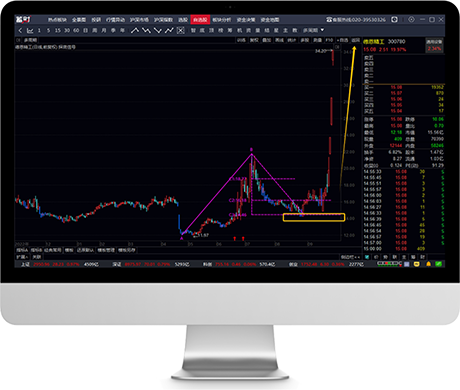
Task: Click the yellow message icon in status bar
Action: pyautogui.click(x=417, y=264)
